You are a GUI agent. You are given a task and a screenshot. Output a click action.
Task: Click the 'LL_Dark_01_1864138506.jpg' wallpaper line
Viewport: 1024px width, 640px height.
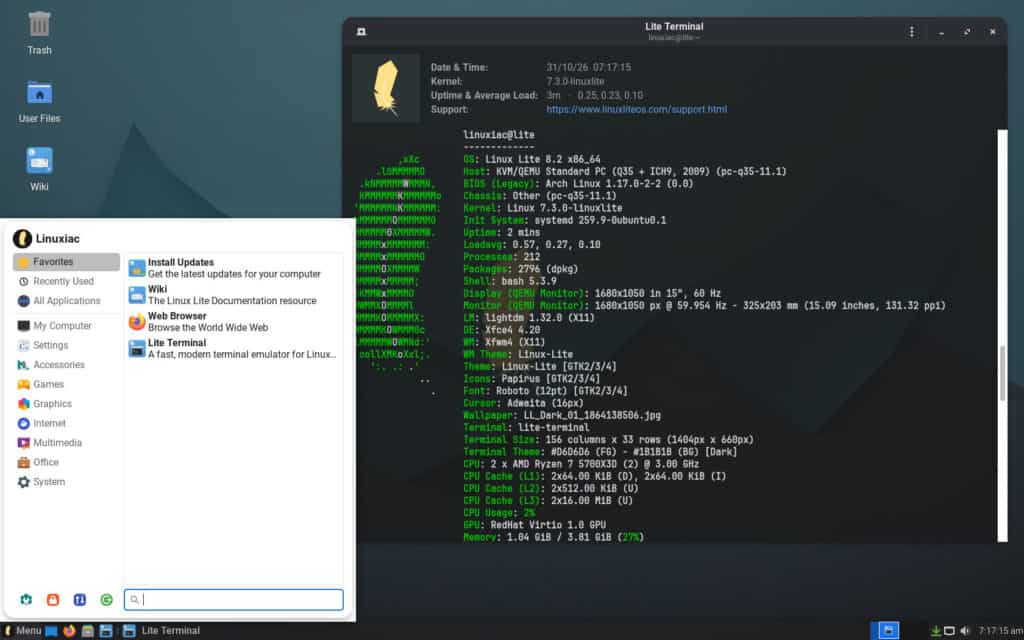(x=562, y=415)
